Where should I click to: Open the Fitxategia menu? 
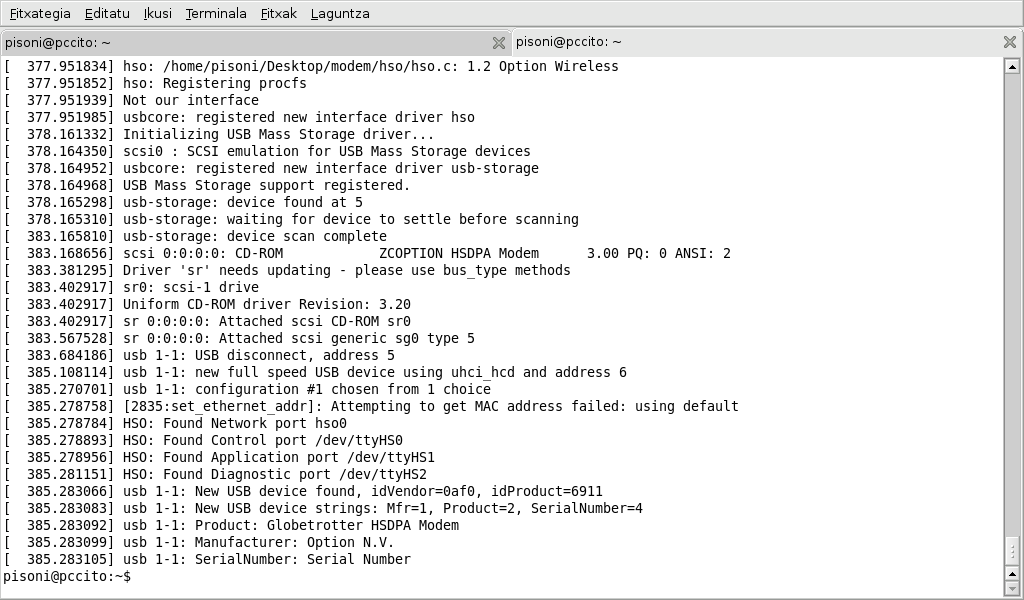[x=40, y=14]
